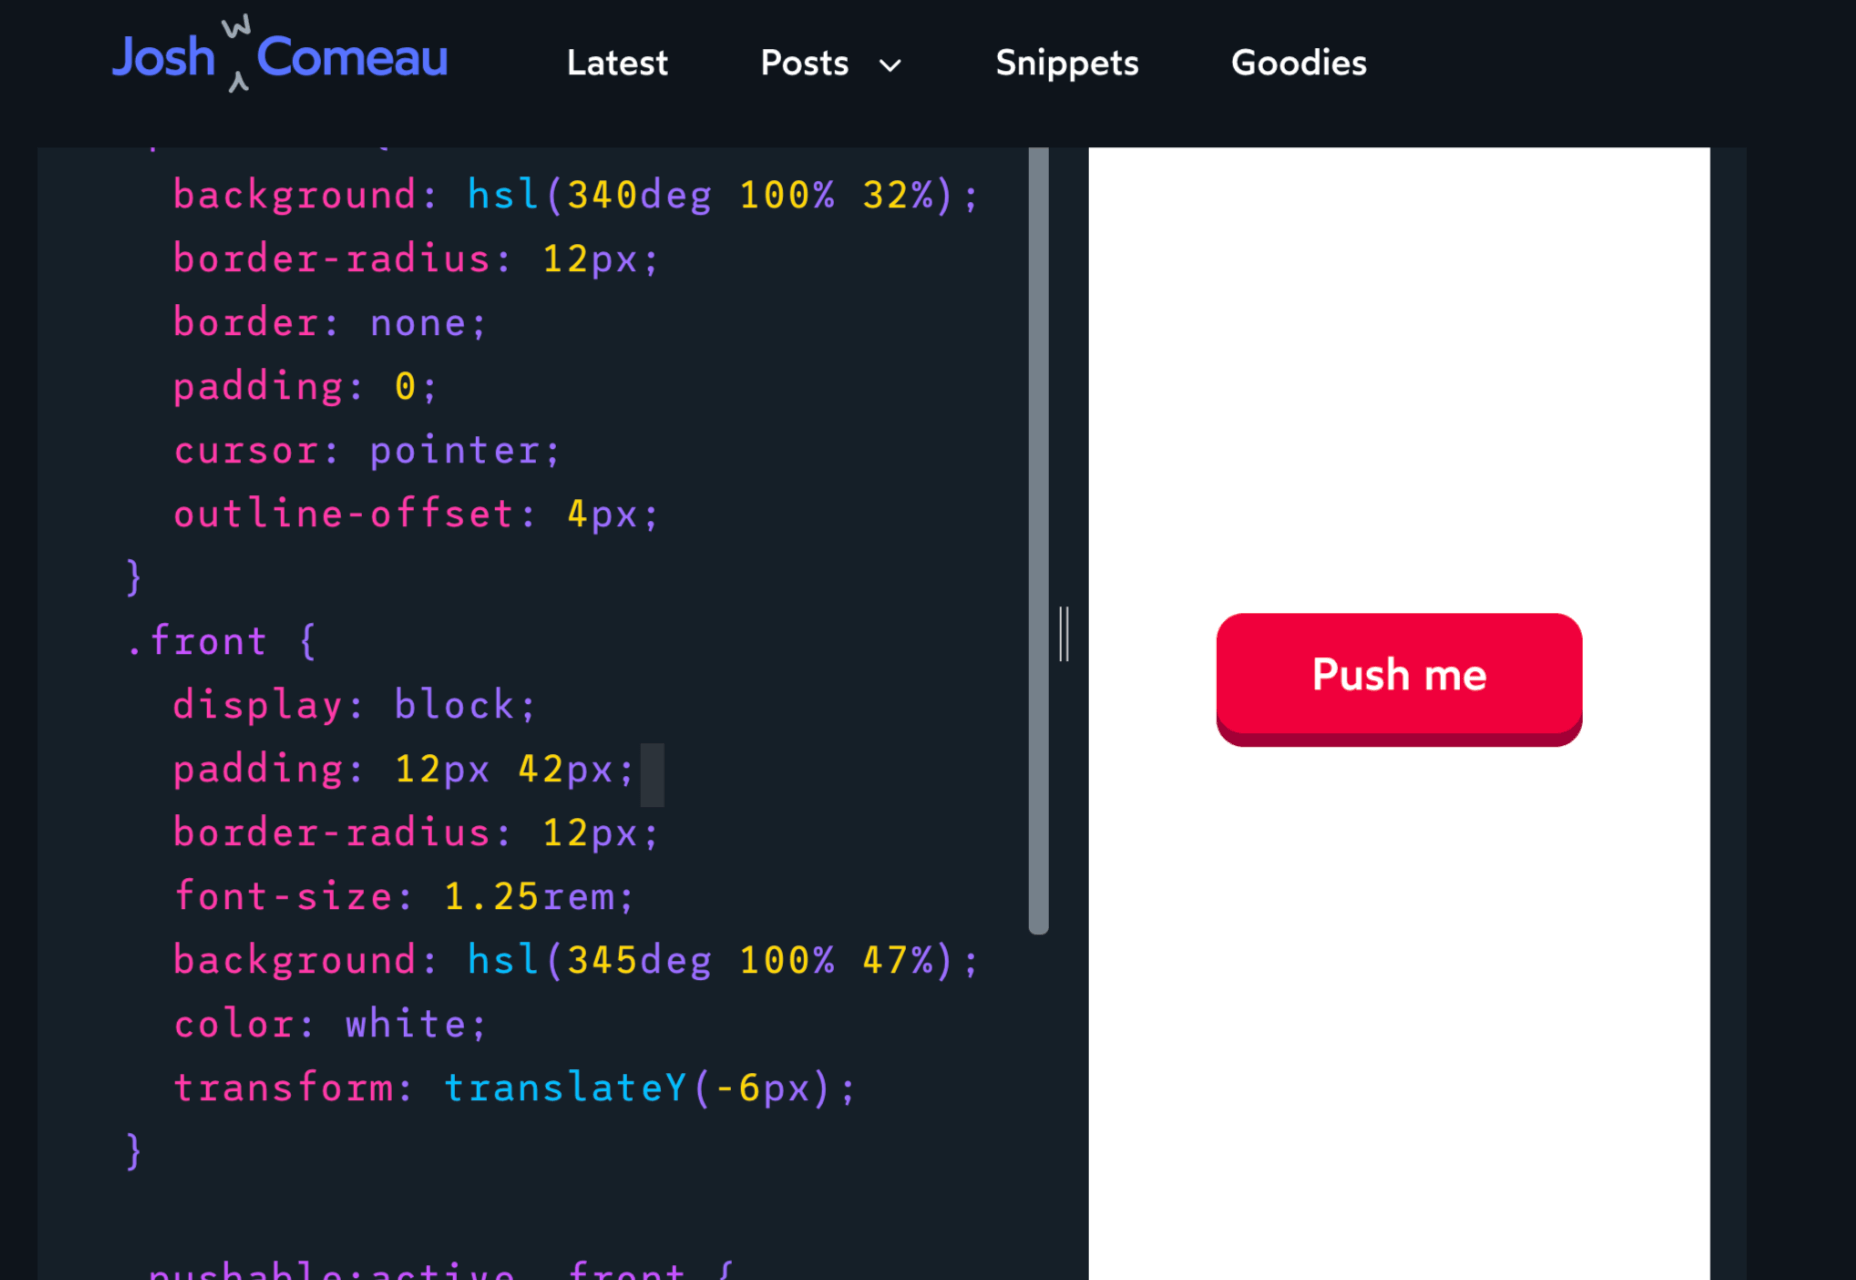
Task: Click the 'hsl(345deg 100% 47%)' background value
Action: pos(709,961)
